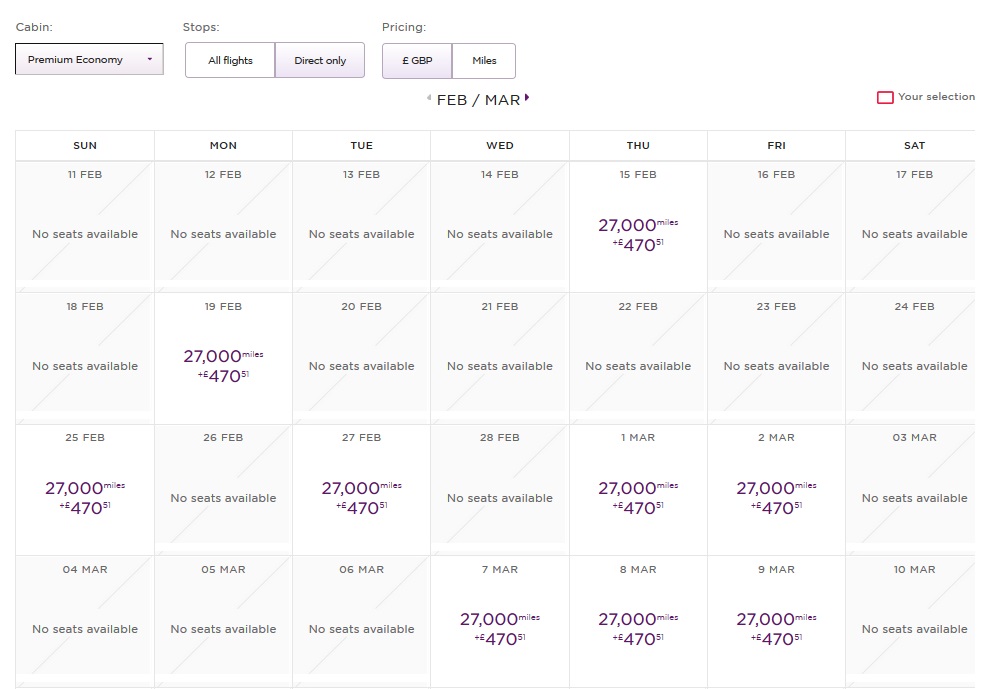Screen dimensions: 987x689
Task: Click the Your selection legend box
Action: pos(885,98)
